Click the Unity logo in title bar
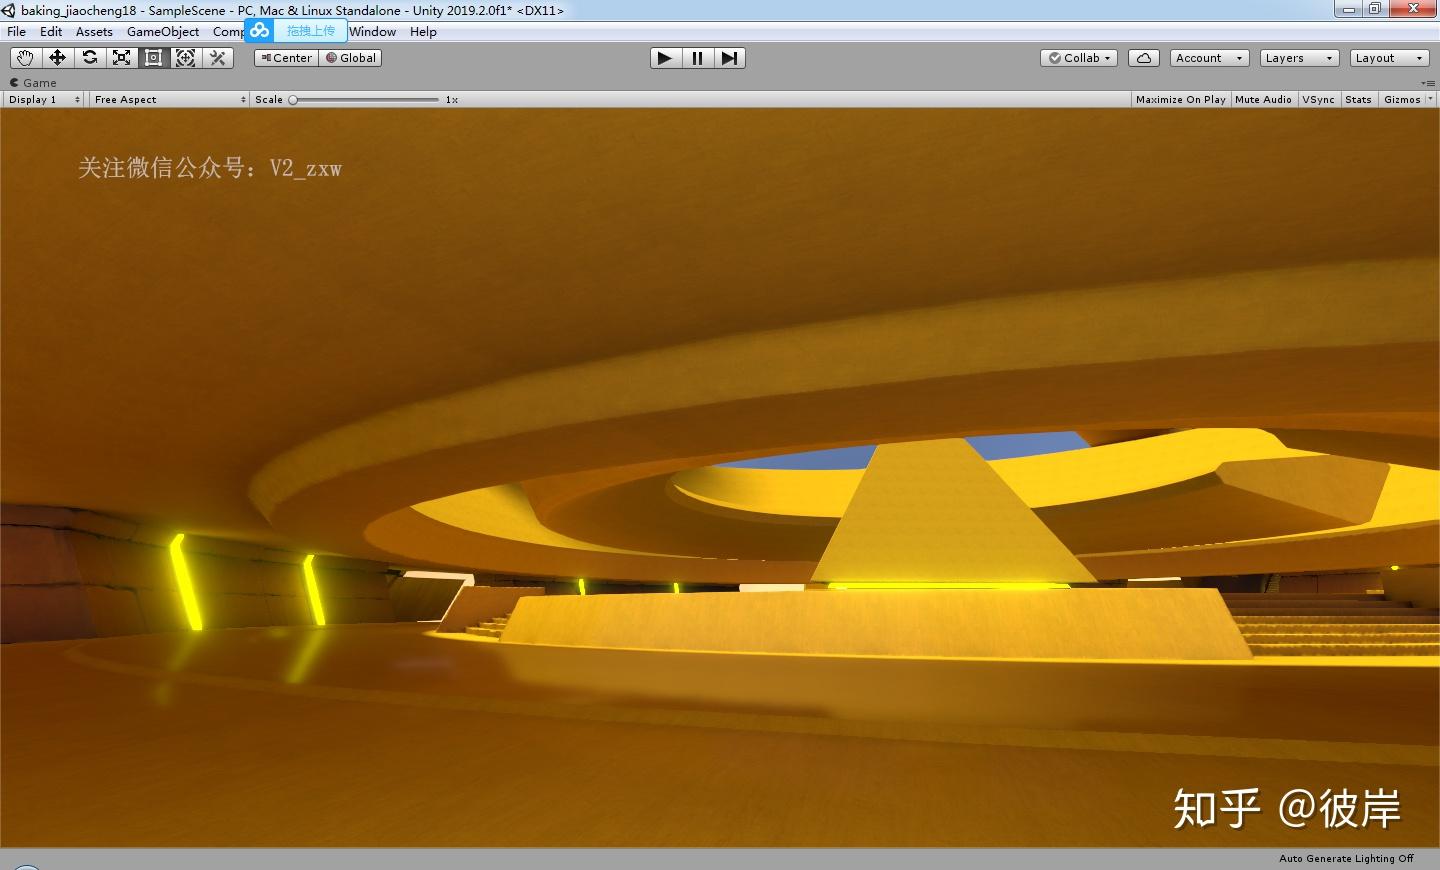 pyautogui.click(x=9, y=10)
